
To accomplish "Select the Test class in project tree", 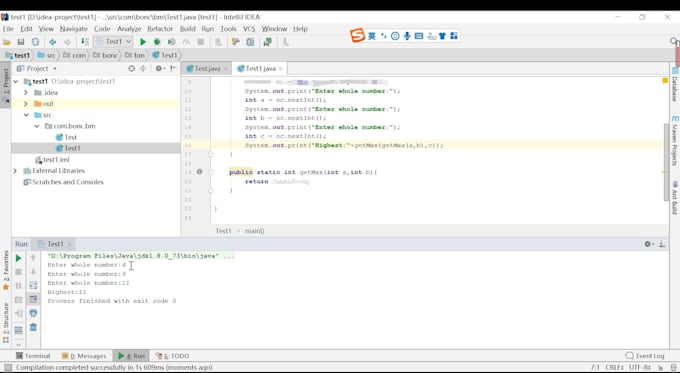I will 66,137.
